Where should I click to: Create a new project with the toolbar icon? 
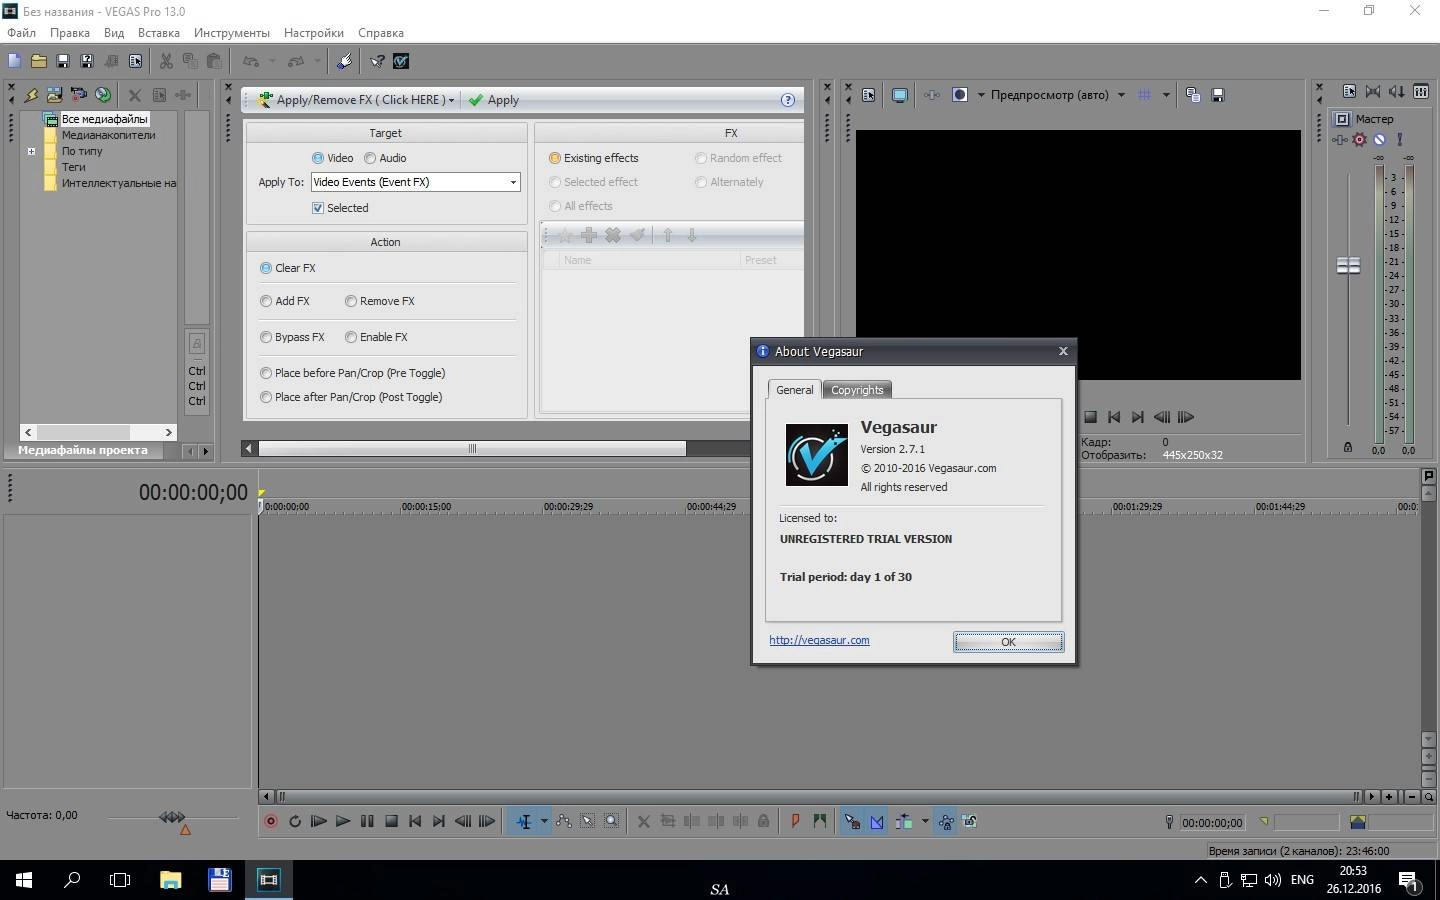click(x=15, y=61)
